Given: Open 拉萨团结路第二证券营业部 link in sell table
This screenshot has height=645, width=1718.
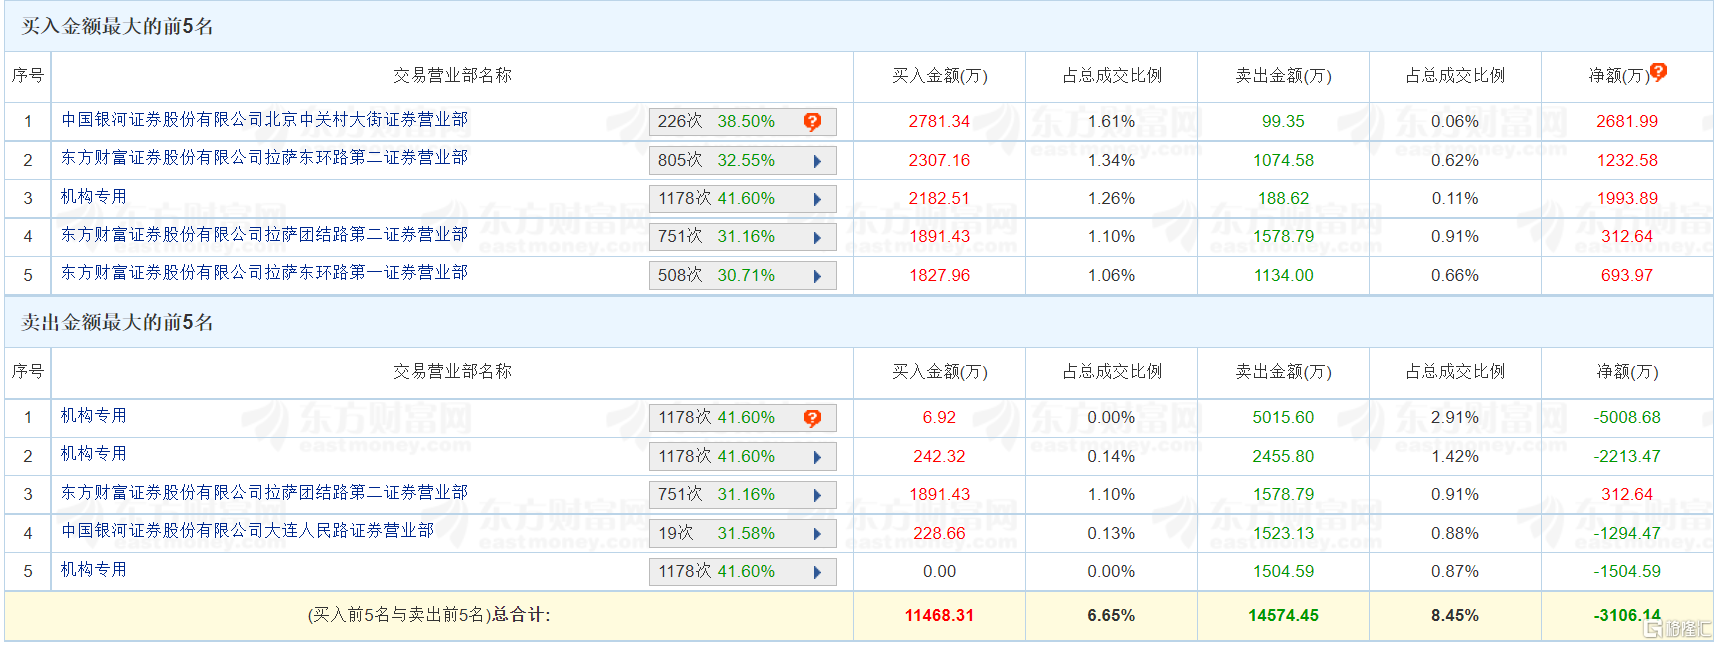Looking at the screenshot, I should coord(264,492).
